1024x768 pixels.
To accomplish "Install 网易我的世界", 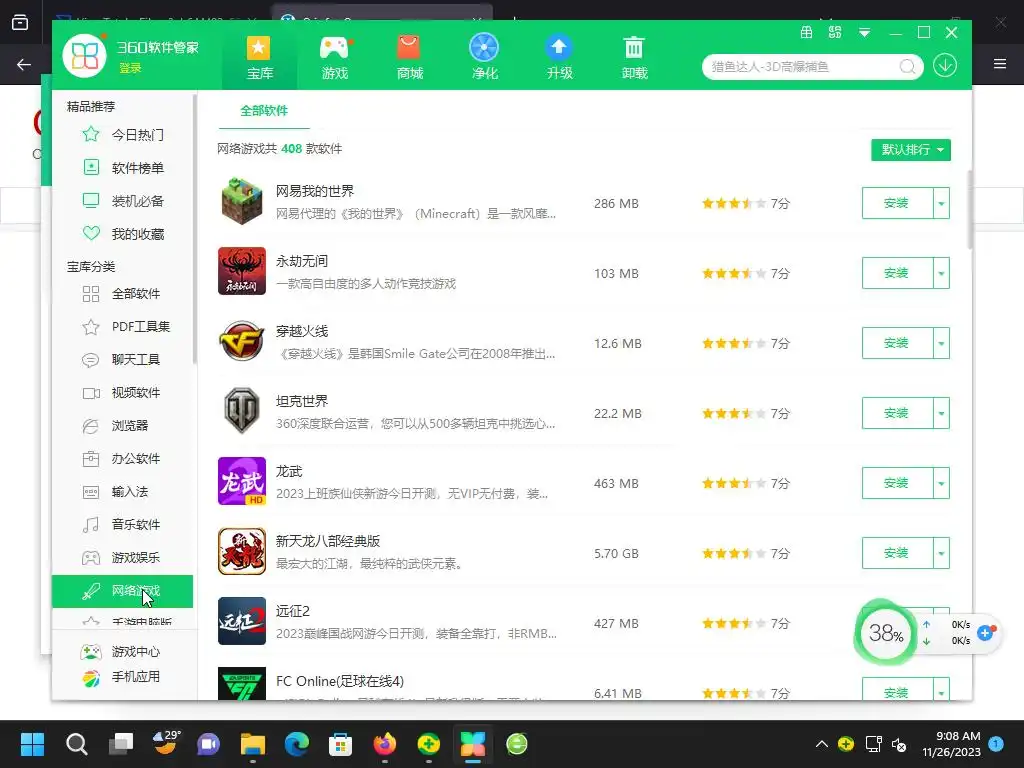I will point(897,203).
